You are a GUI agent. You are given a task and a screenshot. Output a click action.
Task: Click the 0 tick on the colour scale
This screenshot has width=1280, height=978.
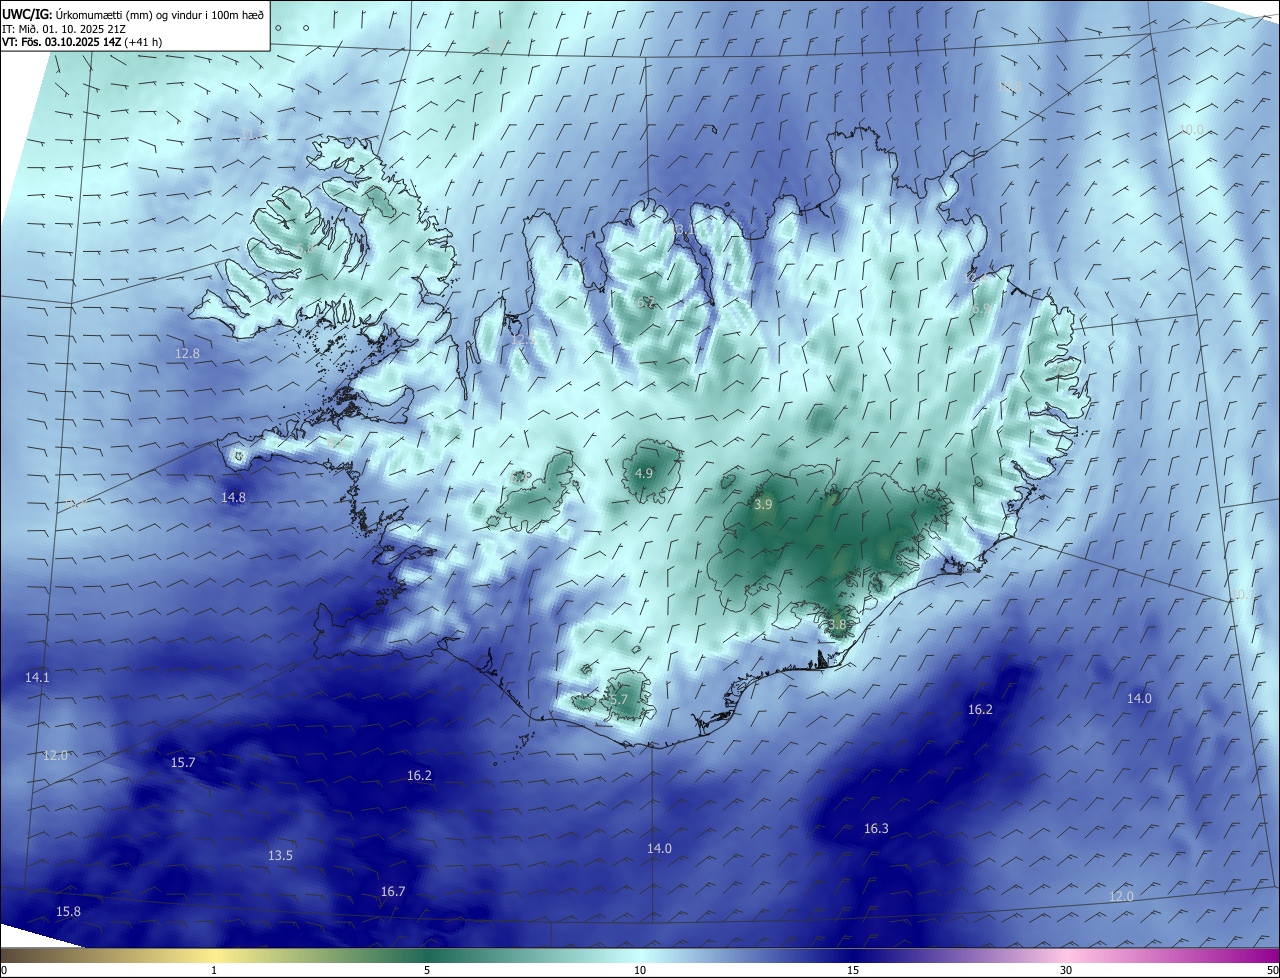[3, 971]
